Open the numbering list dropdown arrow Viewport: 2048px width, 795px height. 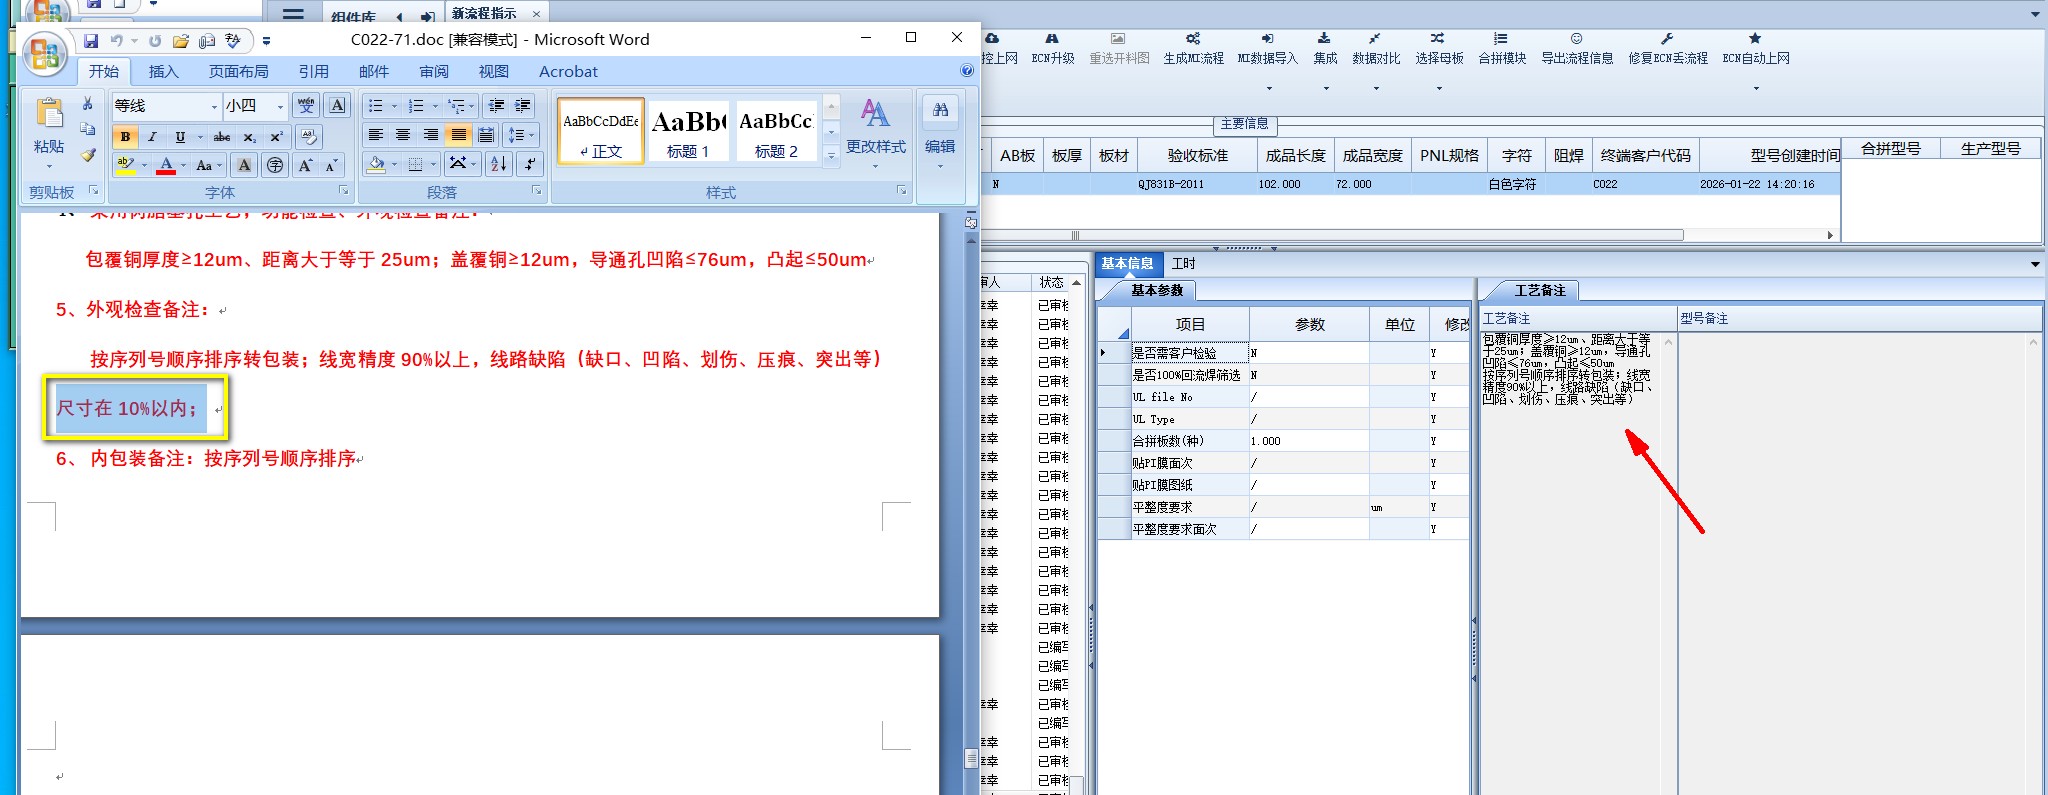[435, 106]
